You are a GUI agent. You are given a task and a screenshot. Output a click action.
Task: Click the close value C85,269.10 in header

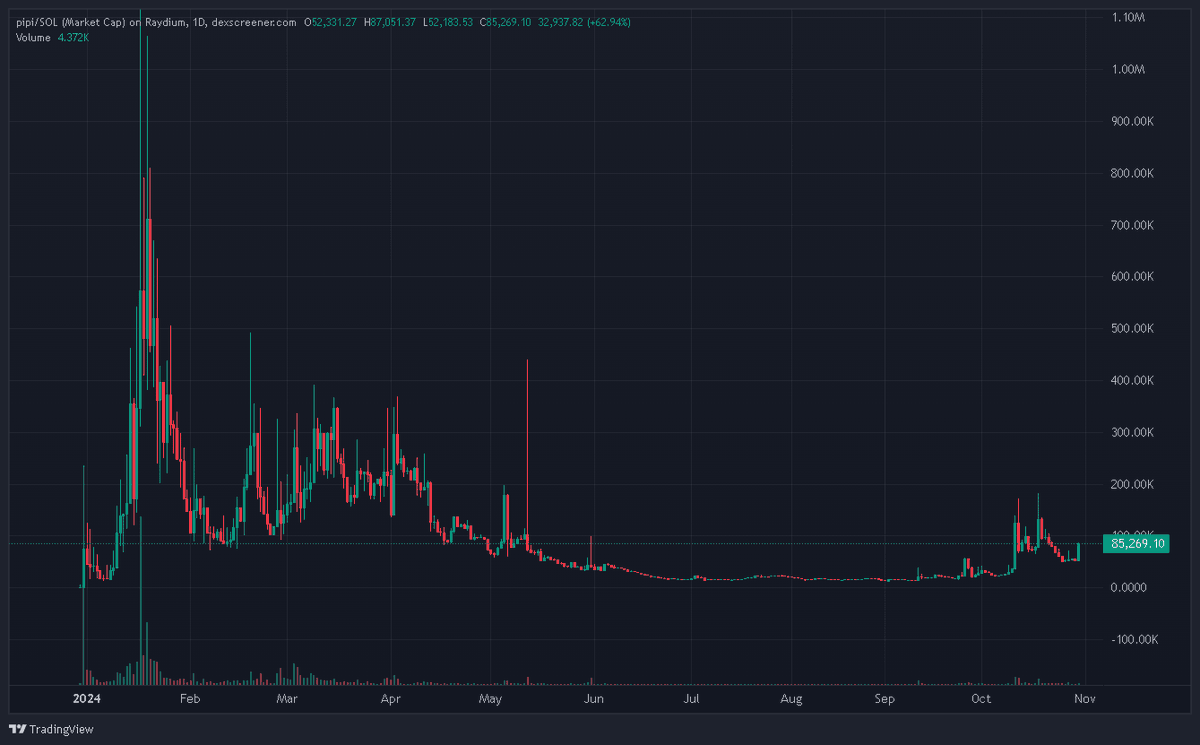click(x=507, y=22)
